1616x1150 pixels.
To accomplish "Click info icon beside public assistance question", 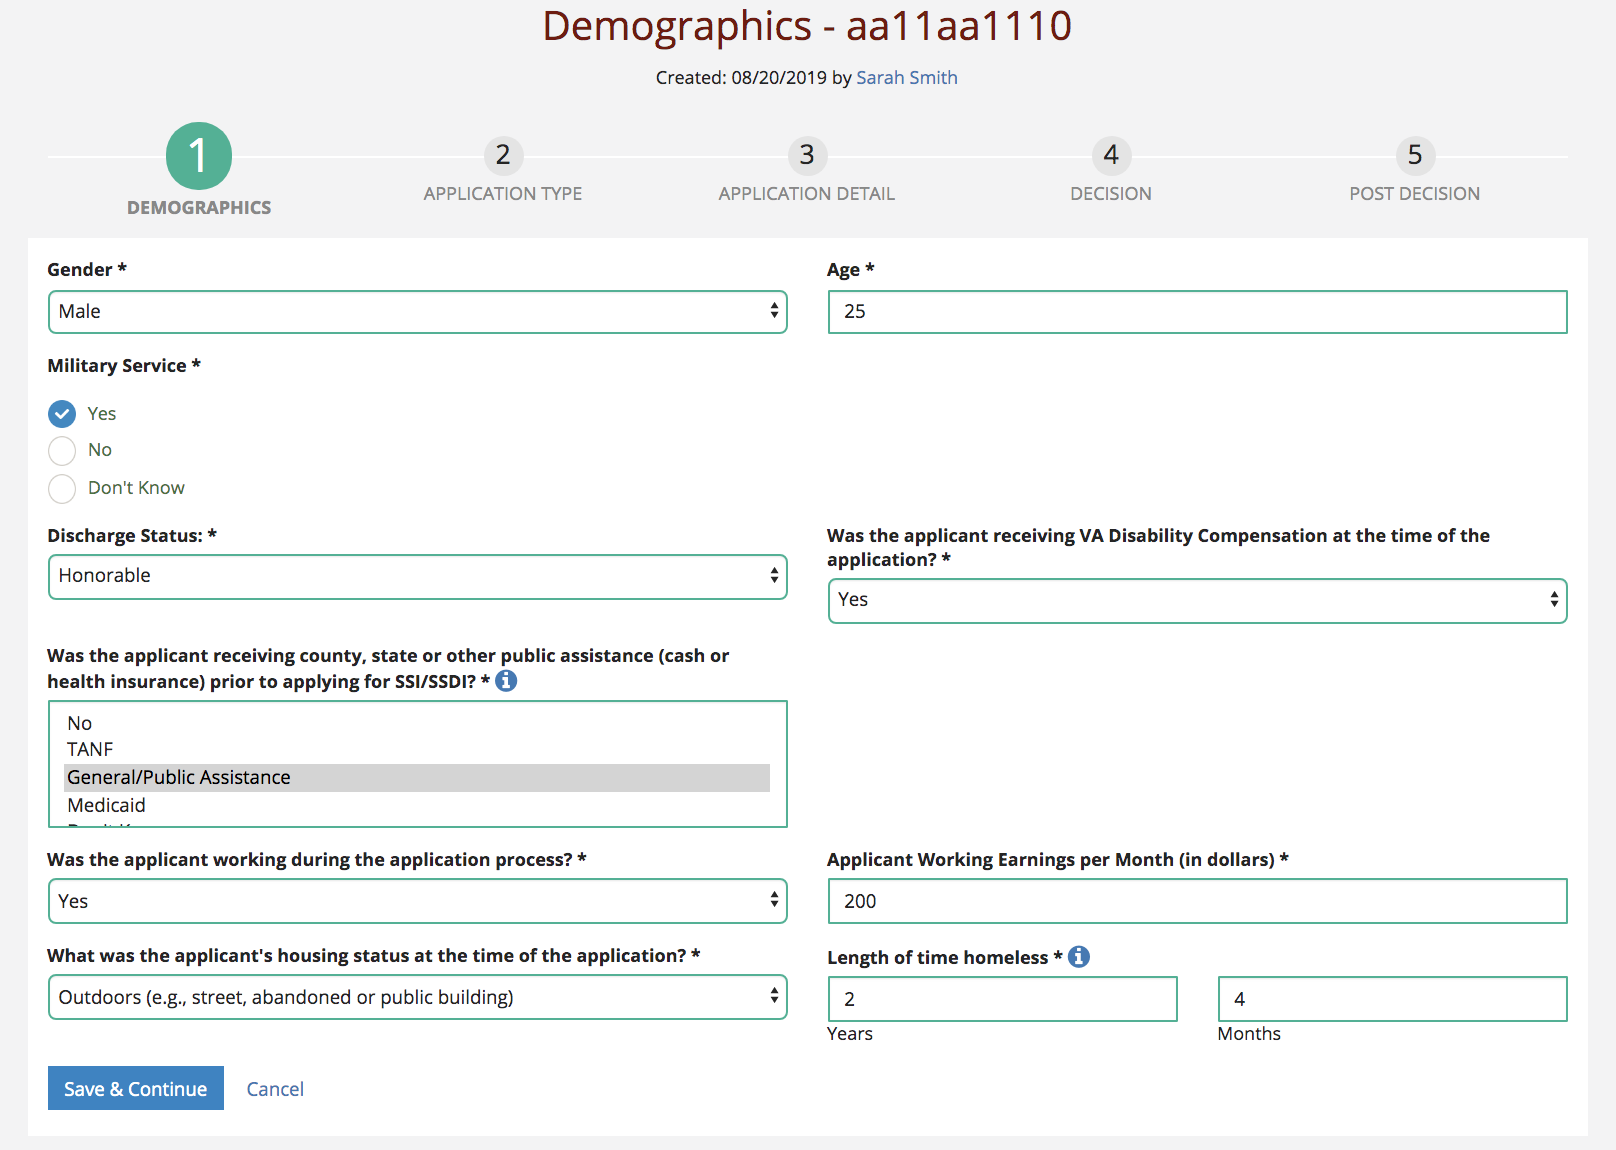I will click(507, 681).
